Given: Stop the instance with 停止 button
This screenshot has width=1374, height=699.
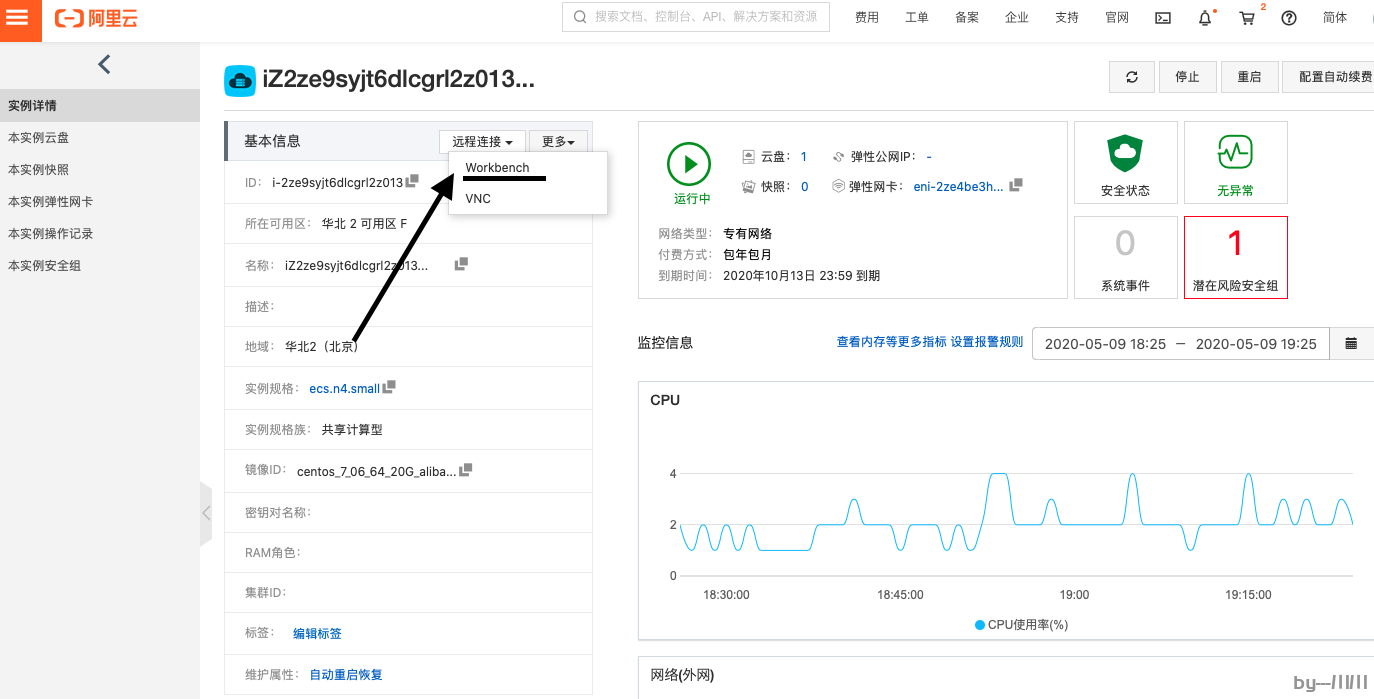Looking at the screenshot, I should [x=1187, y=77].
